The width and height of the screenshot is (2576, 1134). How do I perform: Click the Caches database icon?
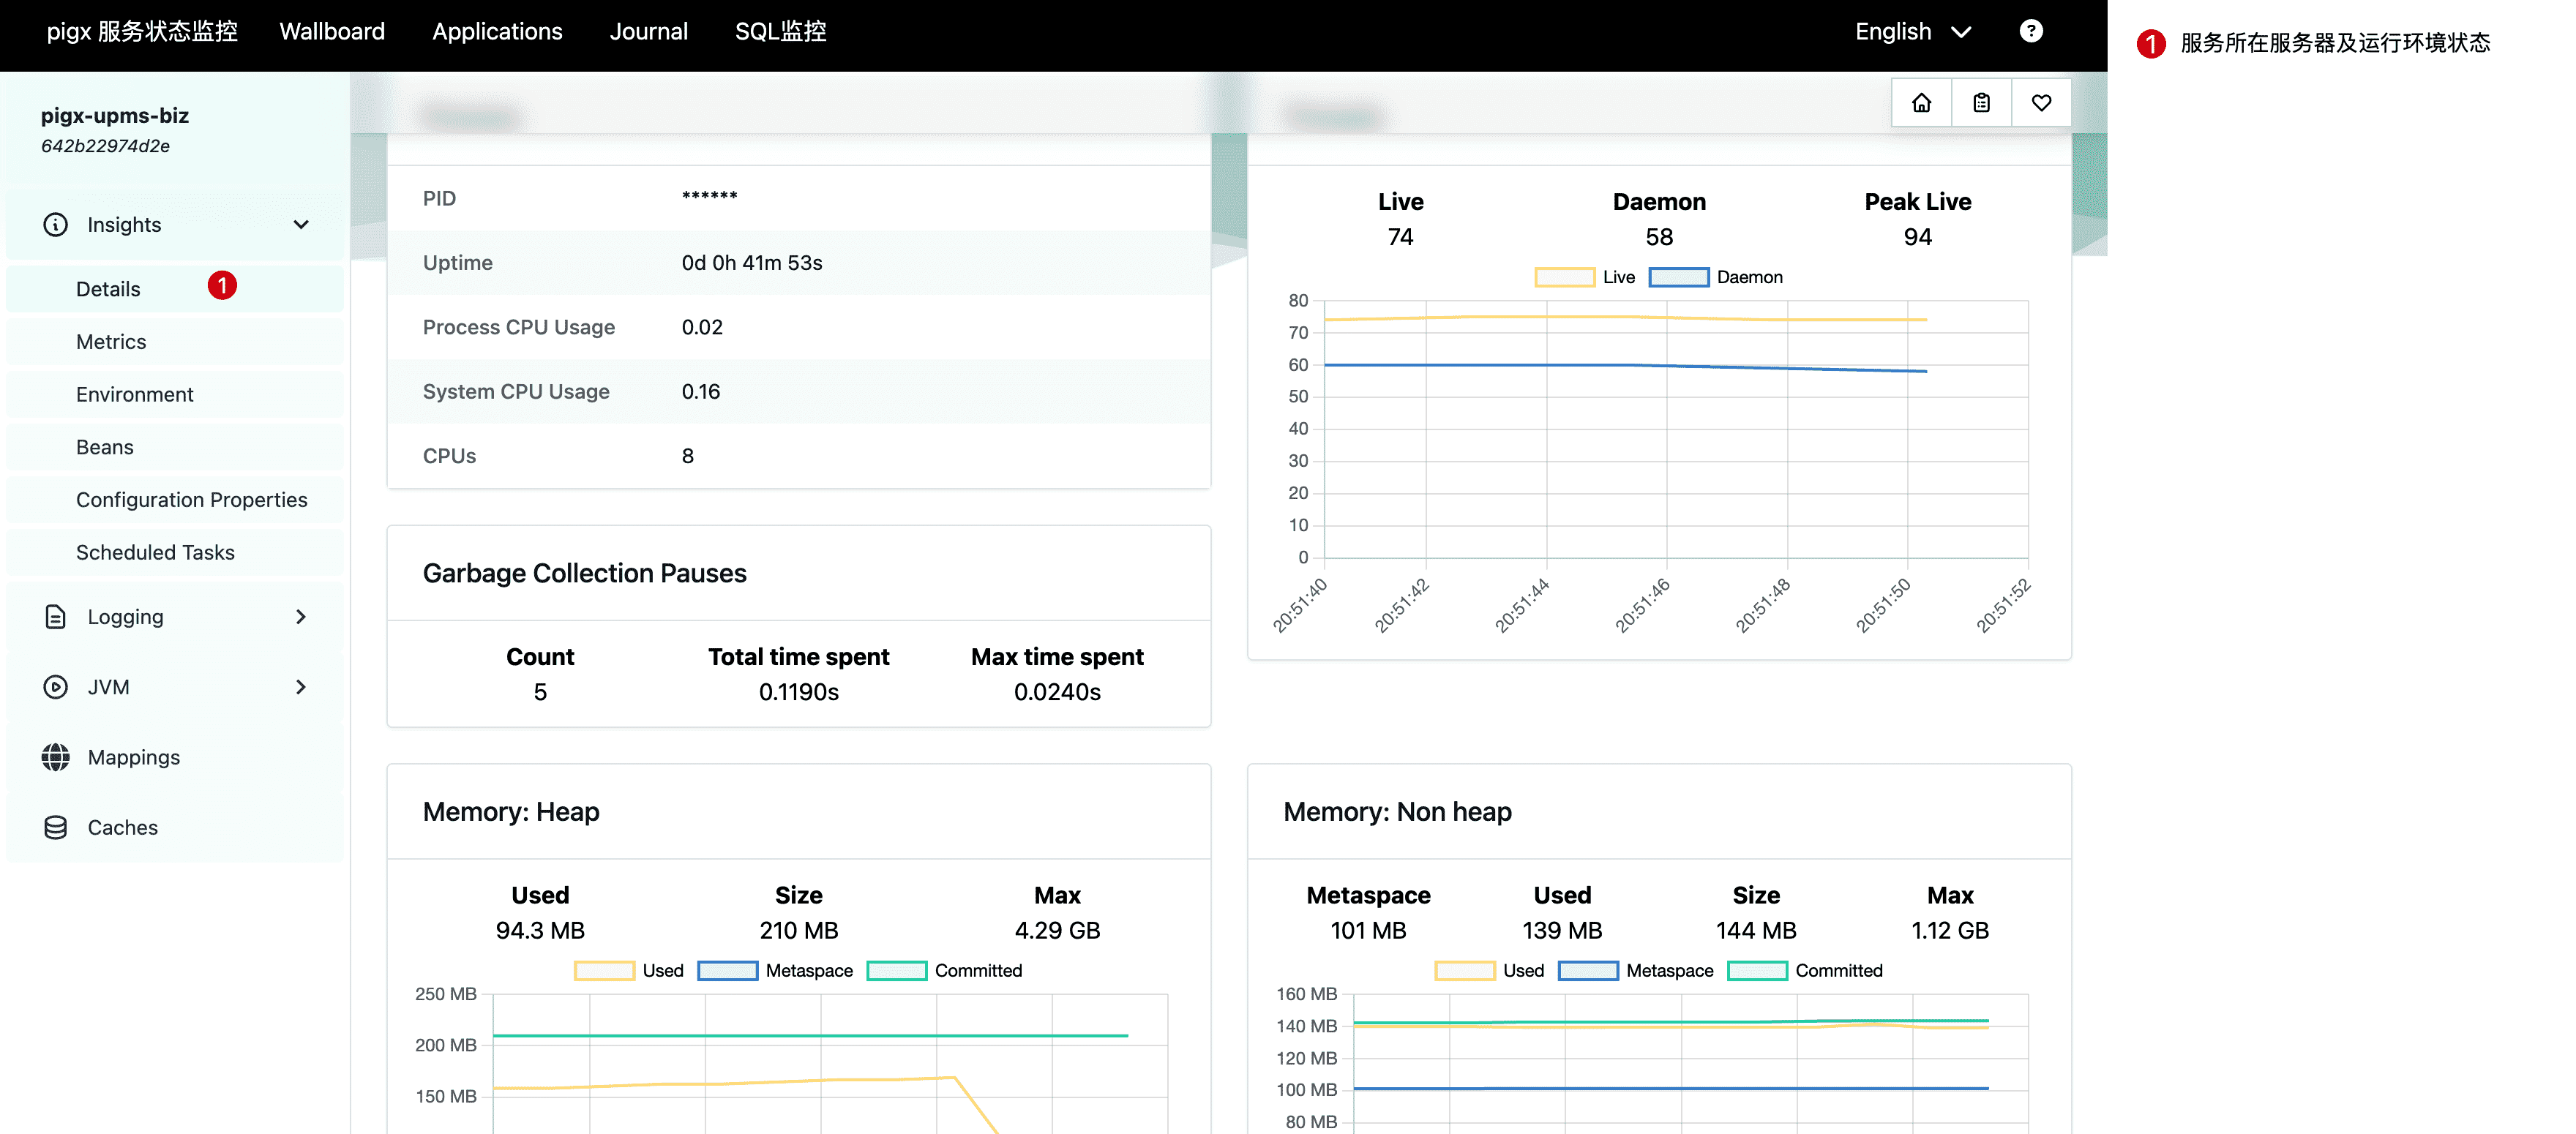[56, 827]
